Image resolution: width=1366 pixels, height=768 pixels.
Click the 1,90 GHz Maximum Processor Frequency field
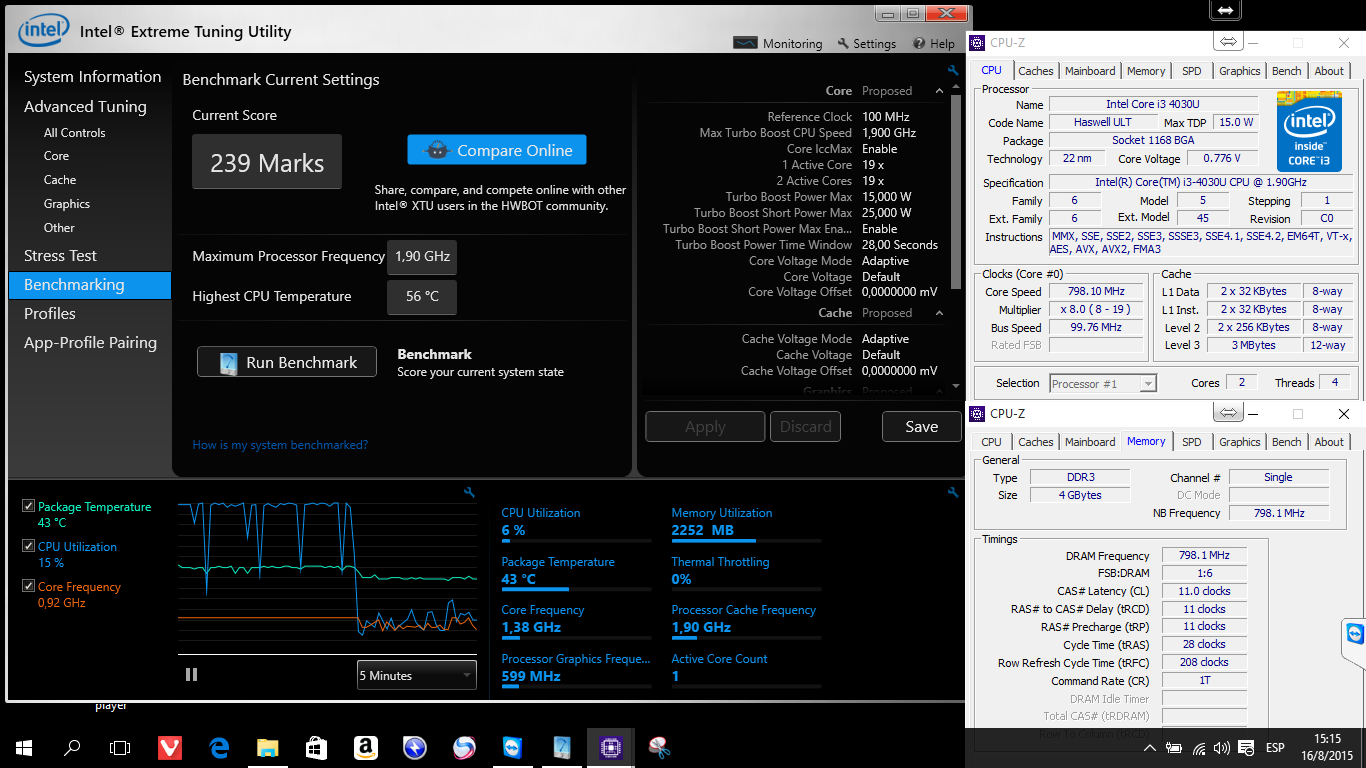tap(422, 256)
